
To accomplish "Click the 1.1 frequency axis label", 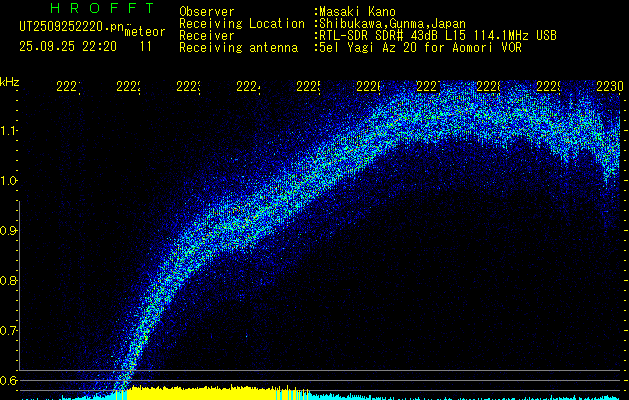I will tap(9, 131).
